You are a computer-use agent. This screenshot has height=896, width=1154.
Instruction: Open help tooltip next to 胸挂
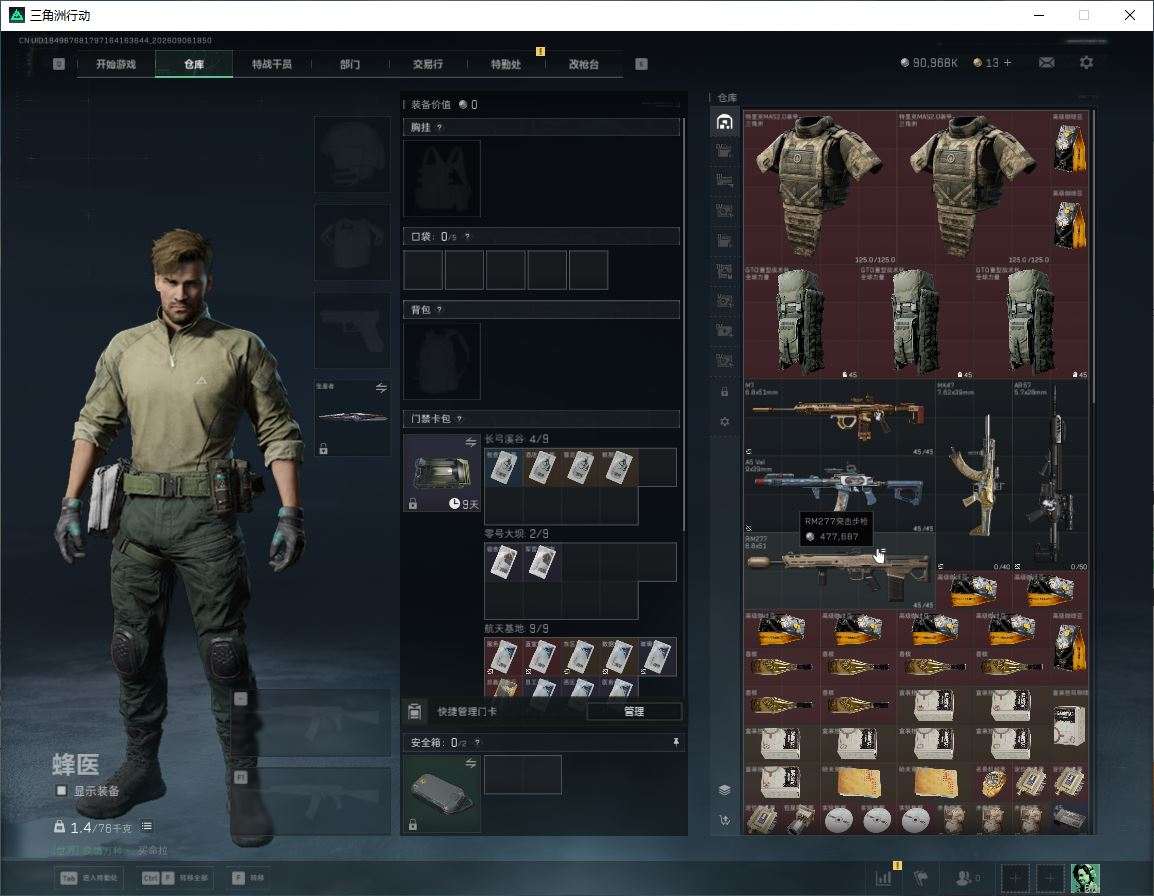(x=439, y=127)
